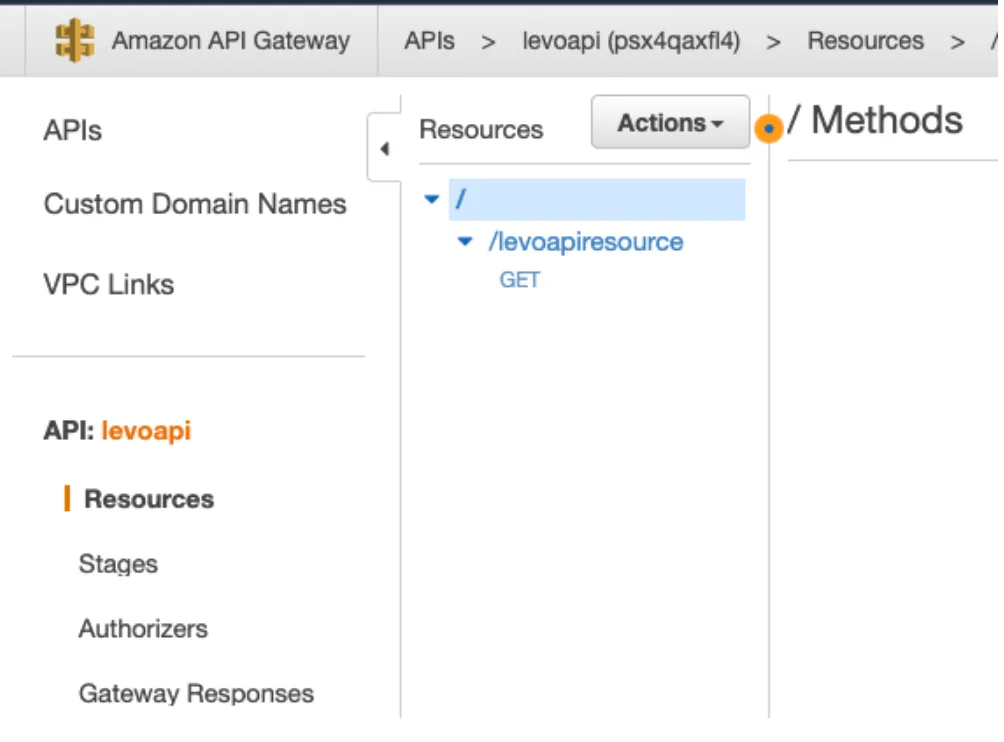Viewport: 1004px width, 742px height.
Task: Click the levoapi API name link
Action: [x=146, y=431]
